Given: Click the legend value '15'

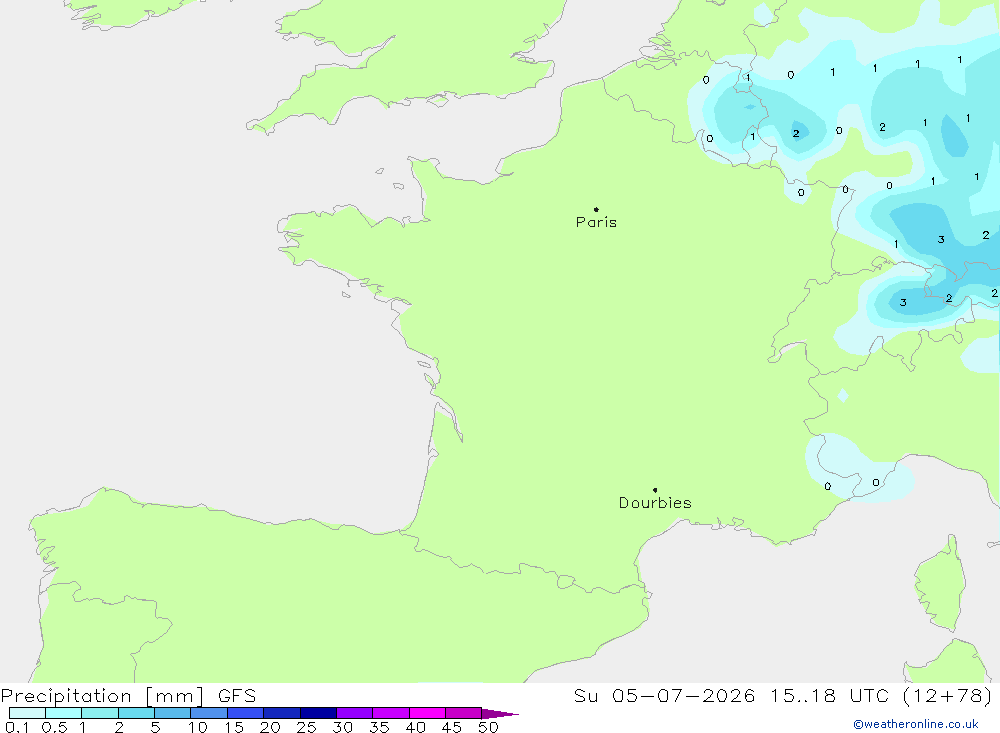Looking at the screenshot, I should click(x=234, y=727).
